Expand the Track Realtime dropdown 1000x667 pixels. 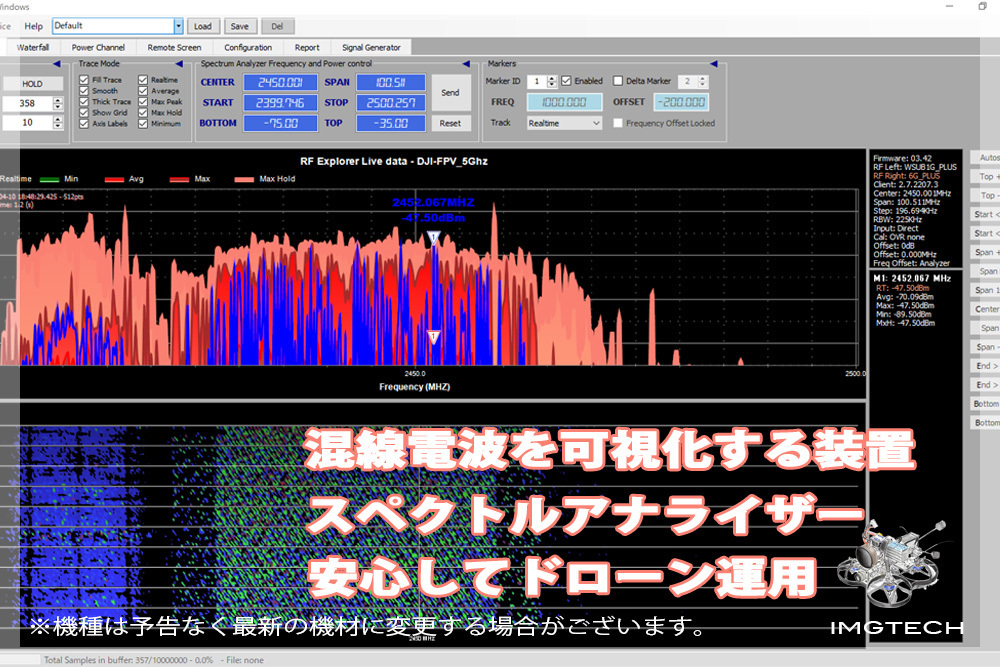coord(596,123)
